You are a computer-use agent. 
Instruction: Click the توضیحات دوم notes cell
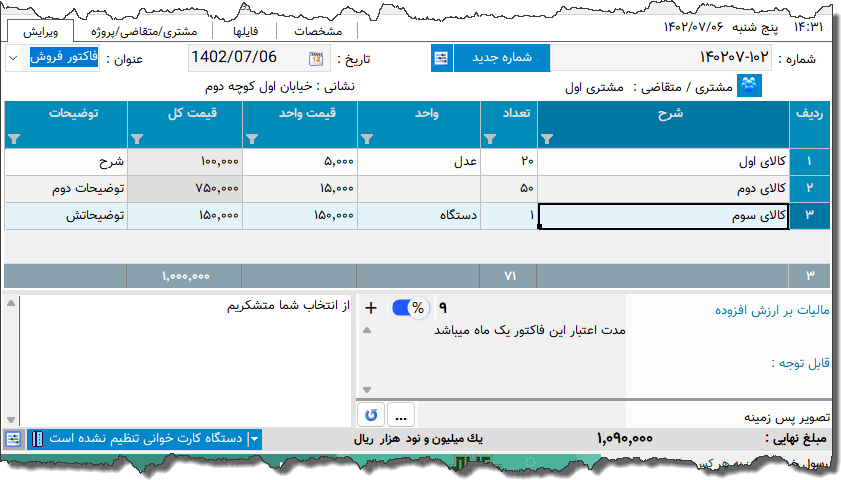[x=66, y=188]
